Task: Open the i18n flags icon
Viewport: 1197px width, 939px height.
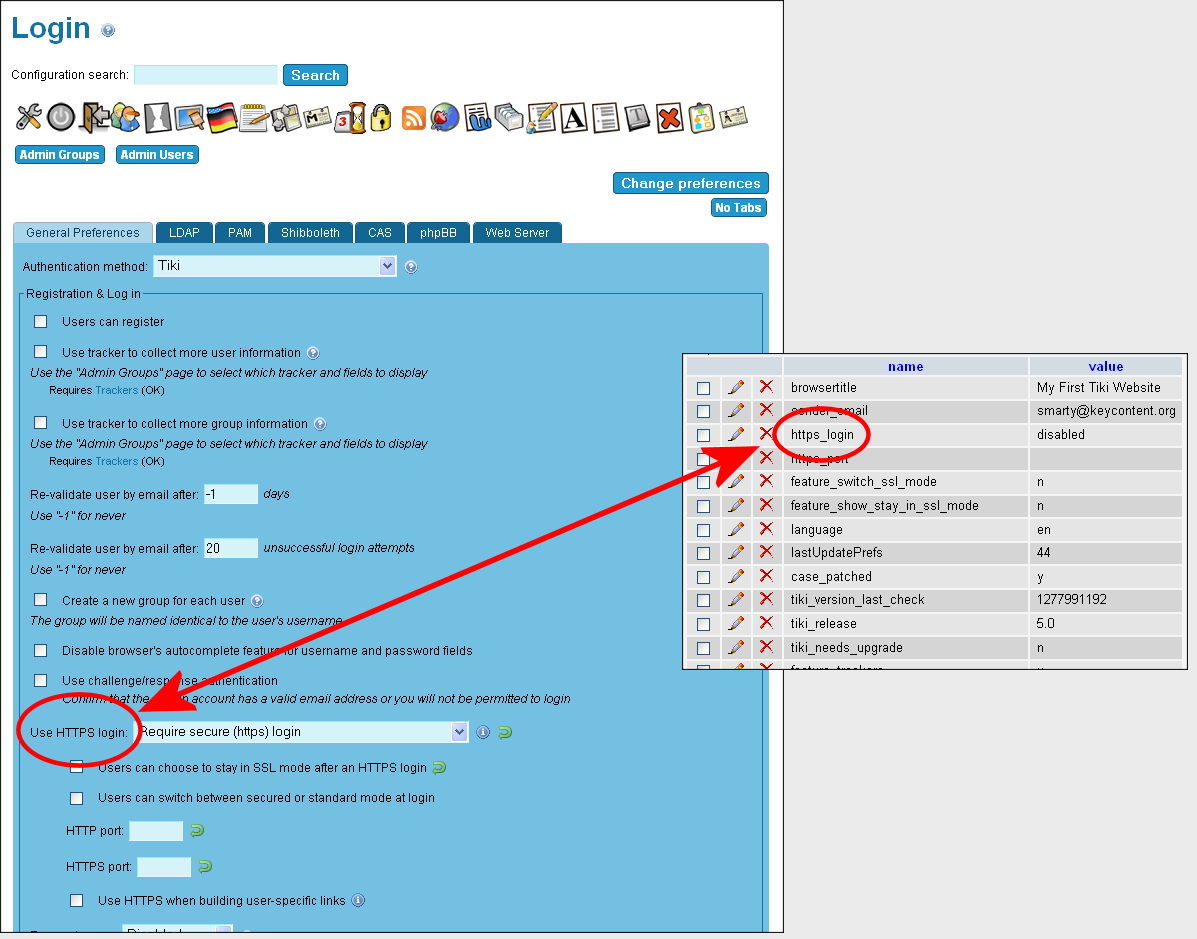Action: coord(222,118)
